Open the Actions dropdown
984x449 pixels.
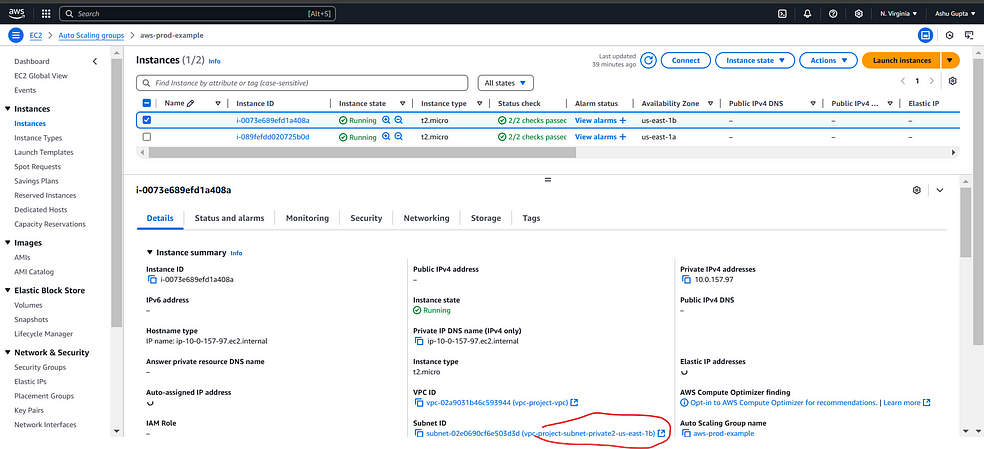pos(828,60)
